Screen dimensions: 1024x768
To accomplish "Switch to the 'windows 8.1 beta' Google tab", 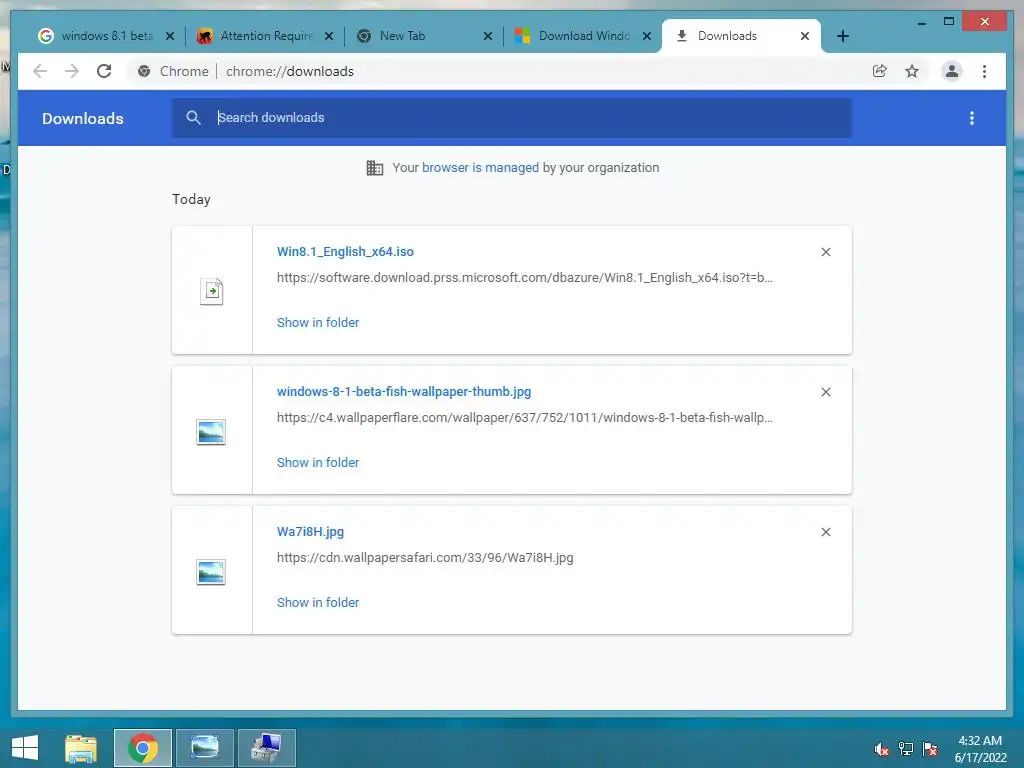I will pos(98,36).
